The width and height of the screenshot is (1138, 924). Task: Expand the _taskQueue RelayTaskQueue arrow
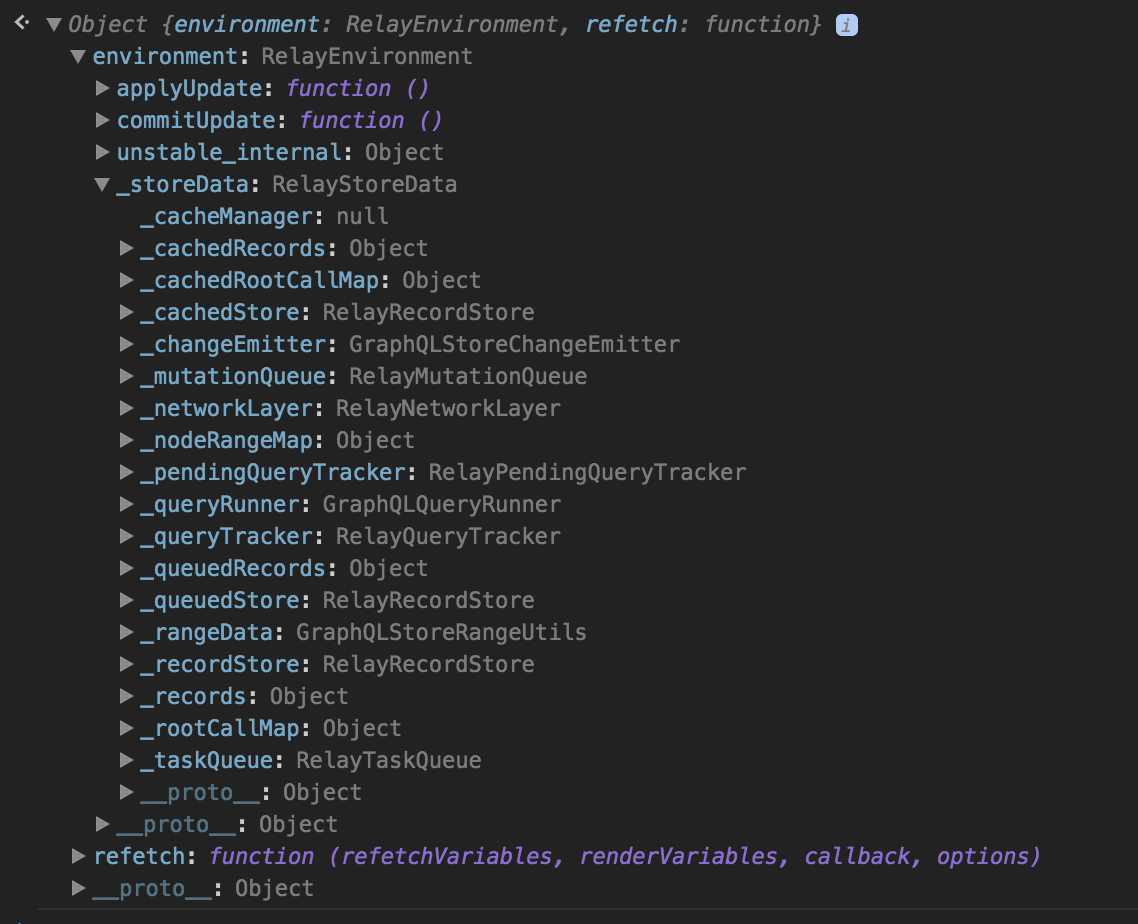click(x=126, y=759)
